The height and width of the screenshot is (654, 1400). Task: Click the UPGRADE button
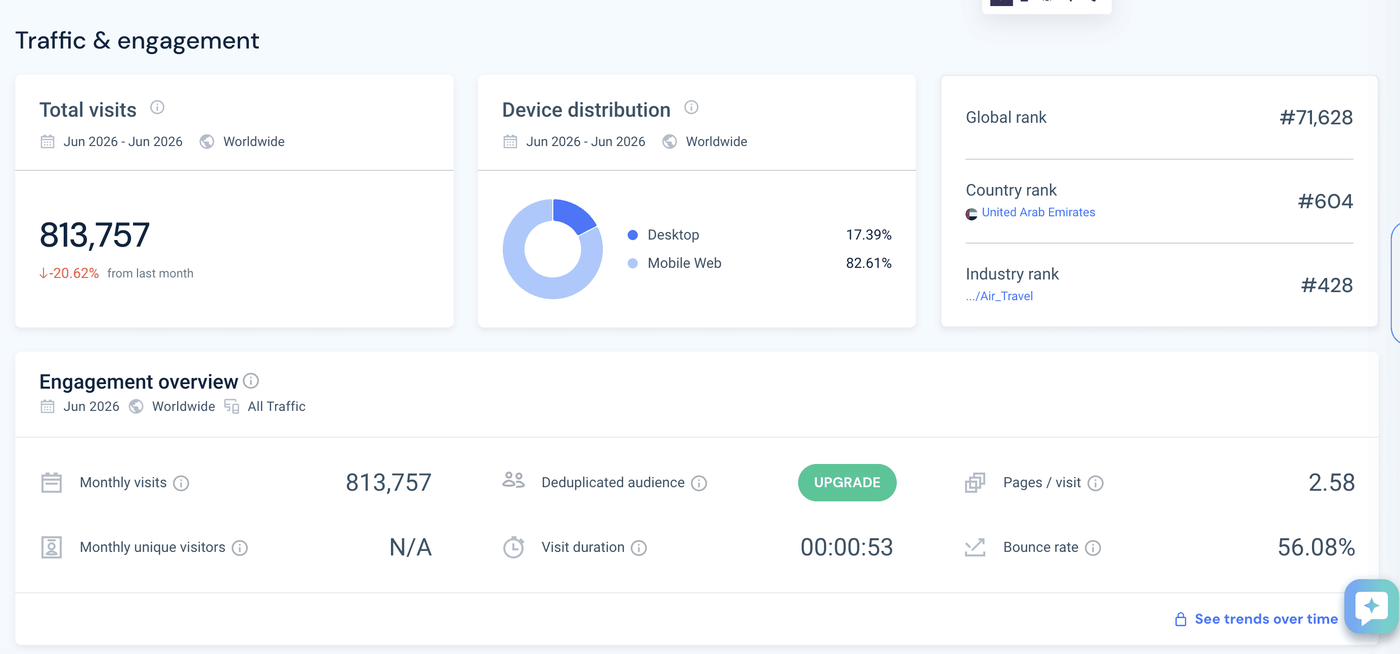pos(847,482)
